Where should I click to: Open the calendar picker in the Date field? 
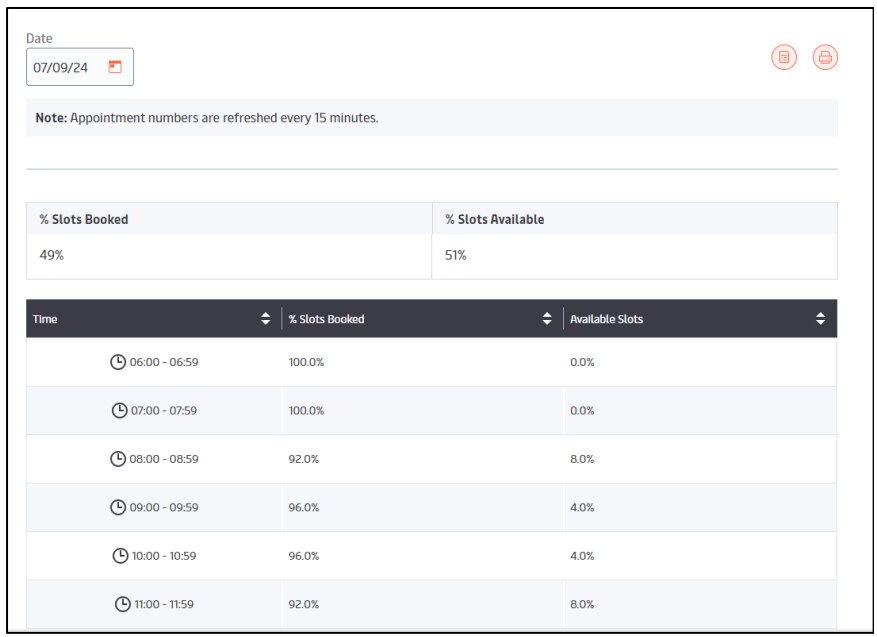coord(115,67)
